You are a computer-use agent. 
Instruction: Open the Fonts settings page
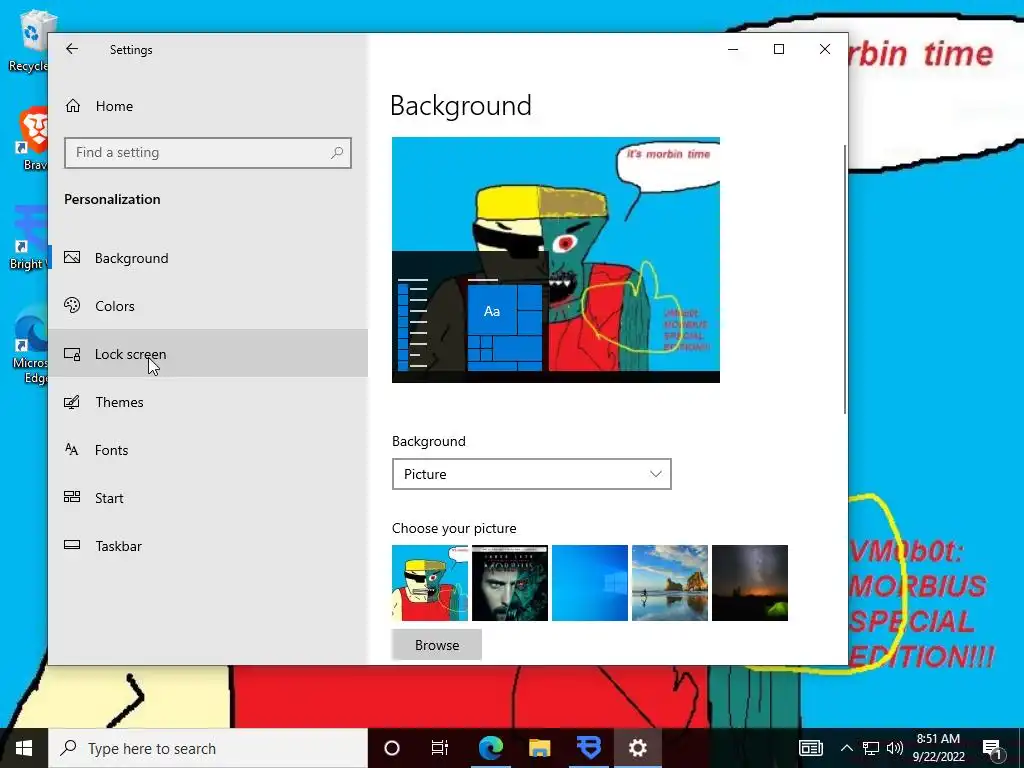click(x=208, y=450)
